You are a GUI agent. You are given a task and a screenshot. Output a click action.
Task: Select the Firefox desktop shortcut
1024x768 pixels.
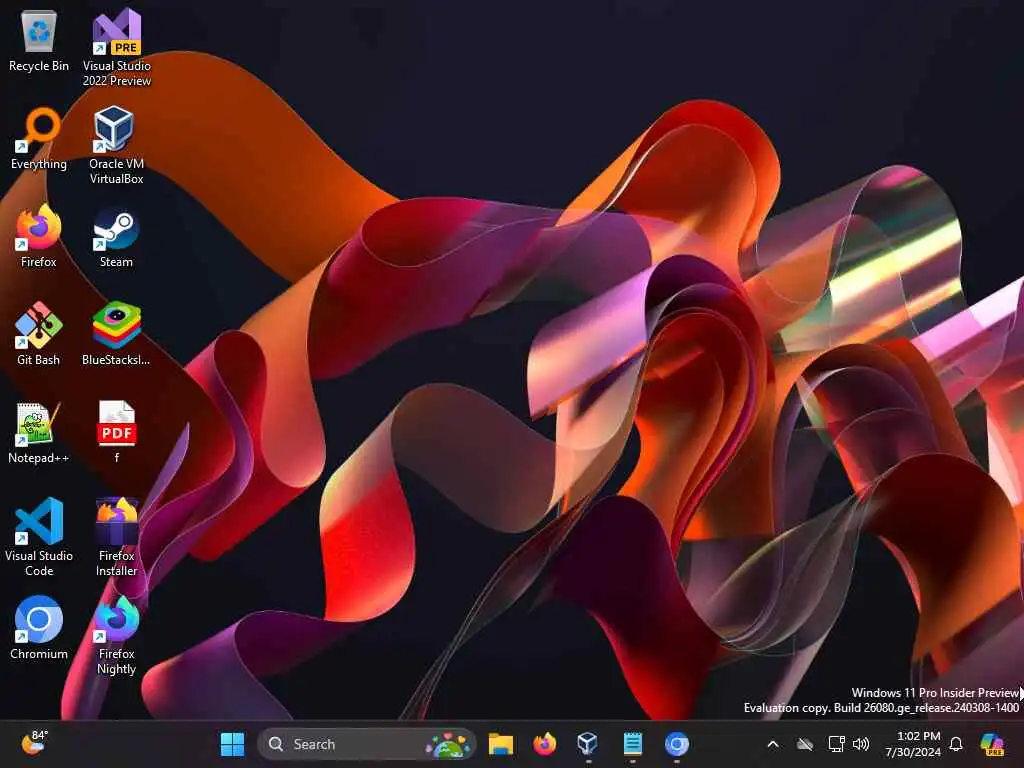(39, 236)
